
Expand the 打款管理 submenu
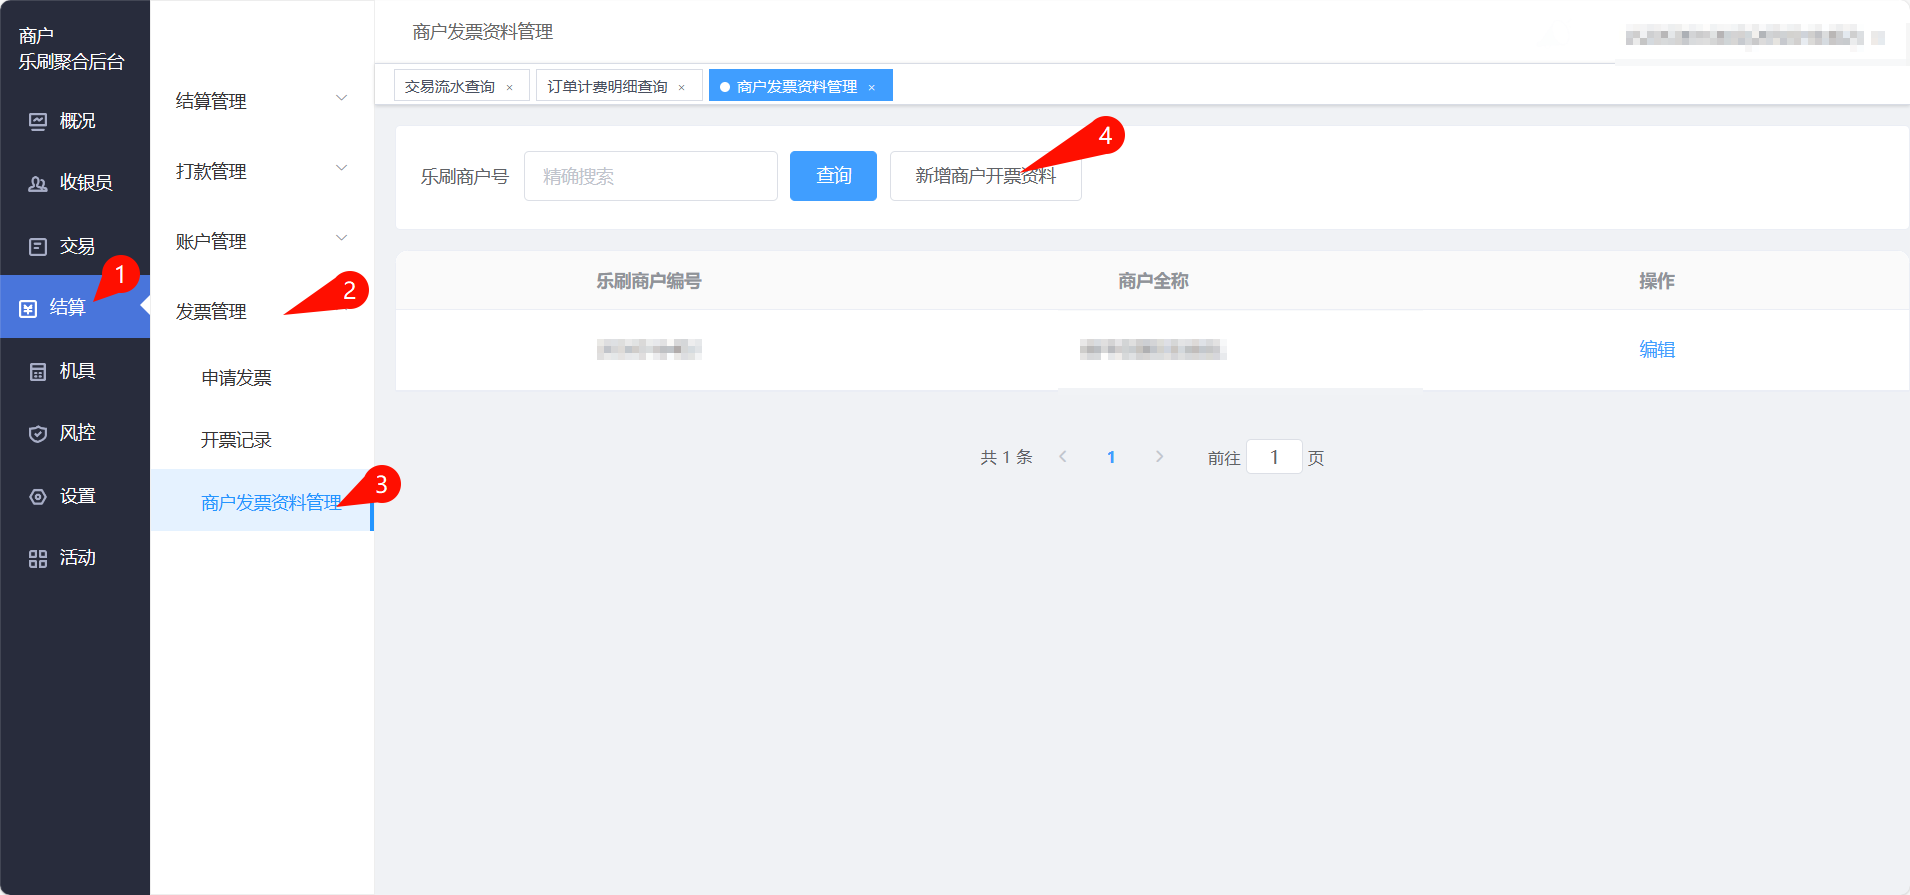[260, 171]
